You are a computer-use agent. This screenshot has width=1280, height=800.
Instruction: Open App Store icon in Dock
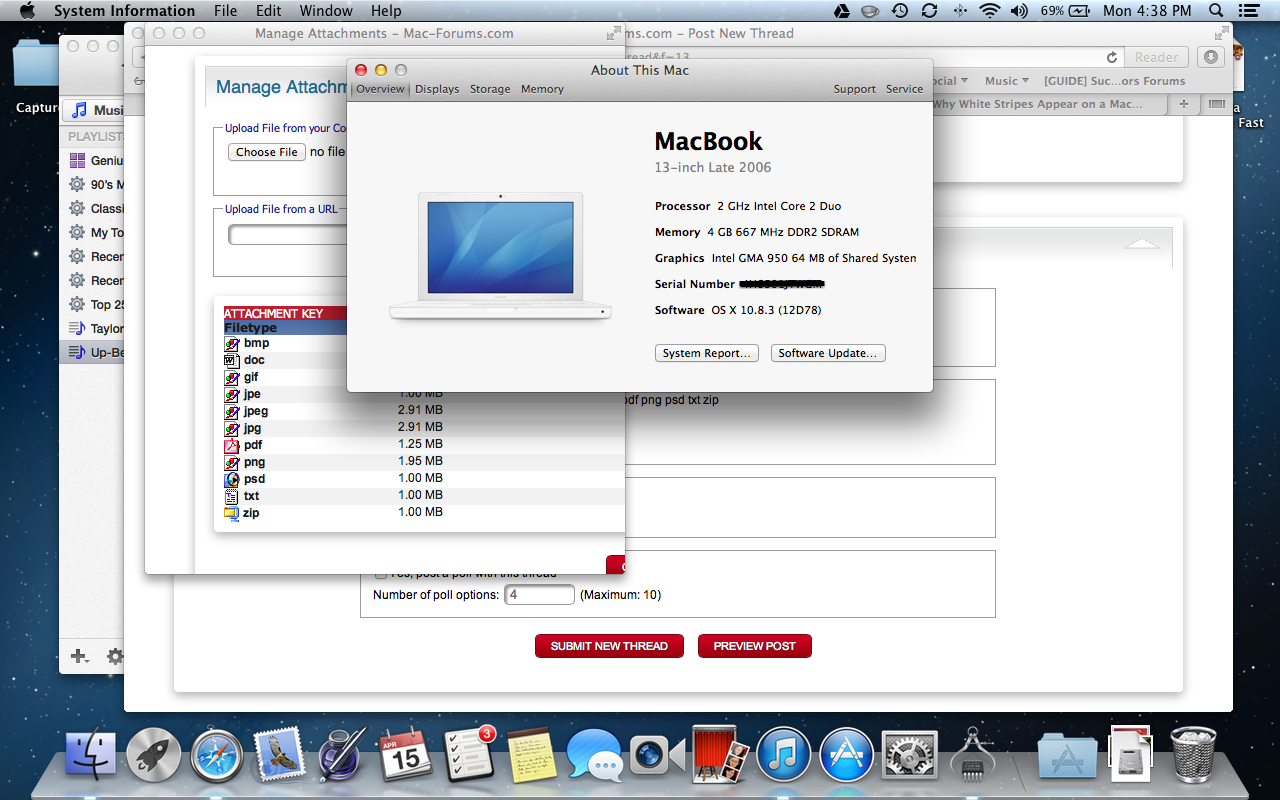[846, 754]
